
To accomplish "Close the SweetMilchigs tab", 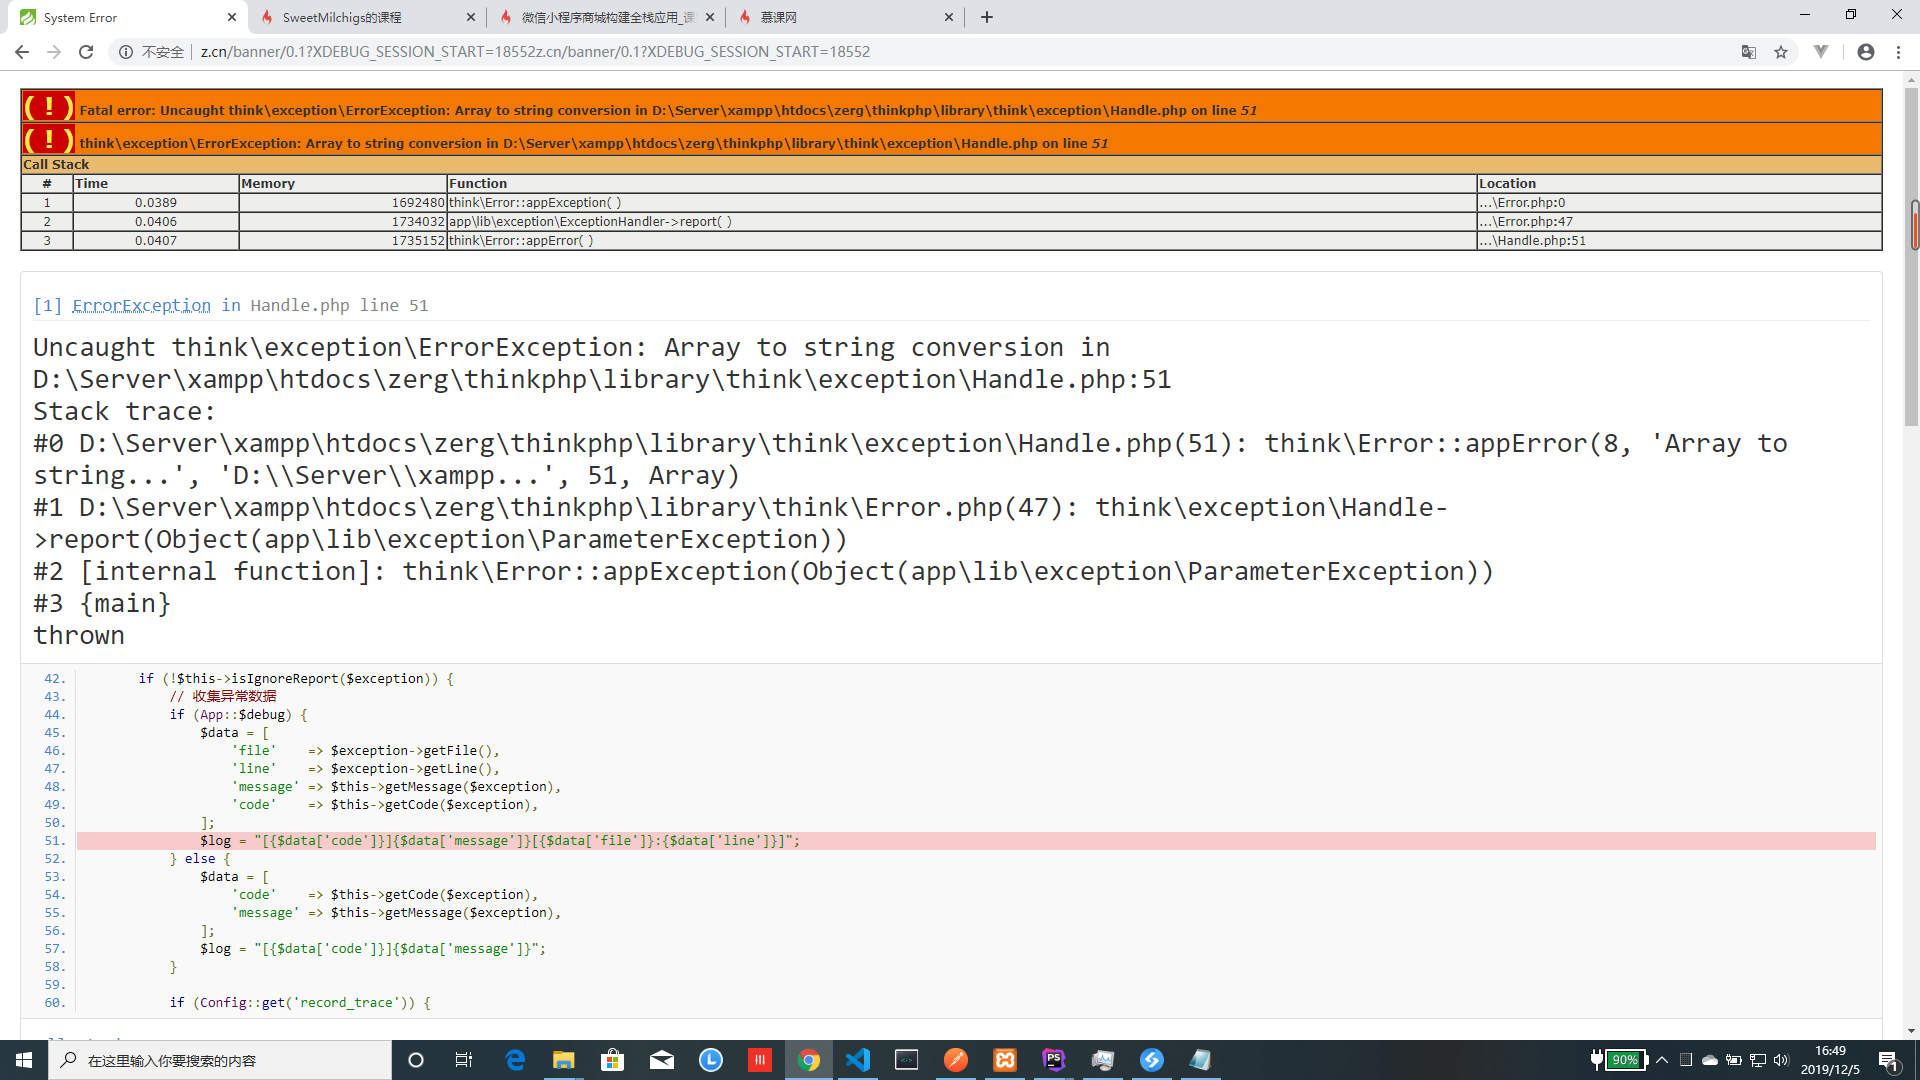I will 471,17.
